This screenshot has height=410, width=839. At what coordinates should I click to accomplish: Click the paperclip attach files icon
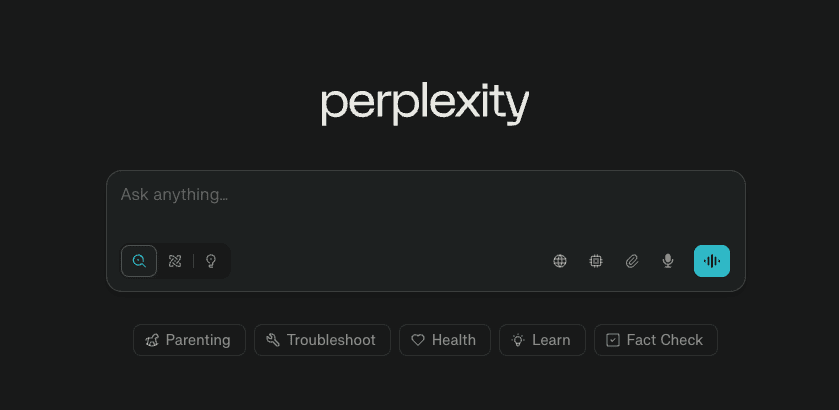coord(632,261)
